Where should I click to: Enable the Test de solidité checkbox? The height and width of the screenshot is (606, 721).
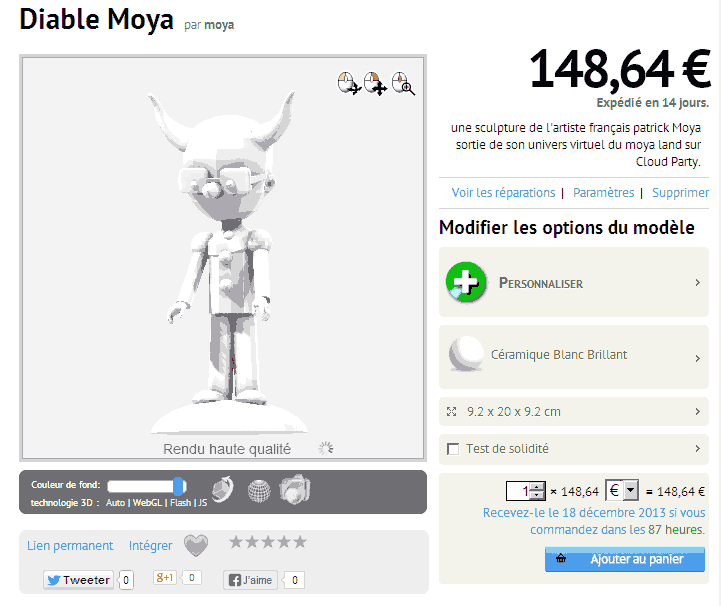click(x=453, y=449)
